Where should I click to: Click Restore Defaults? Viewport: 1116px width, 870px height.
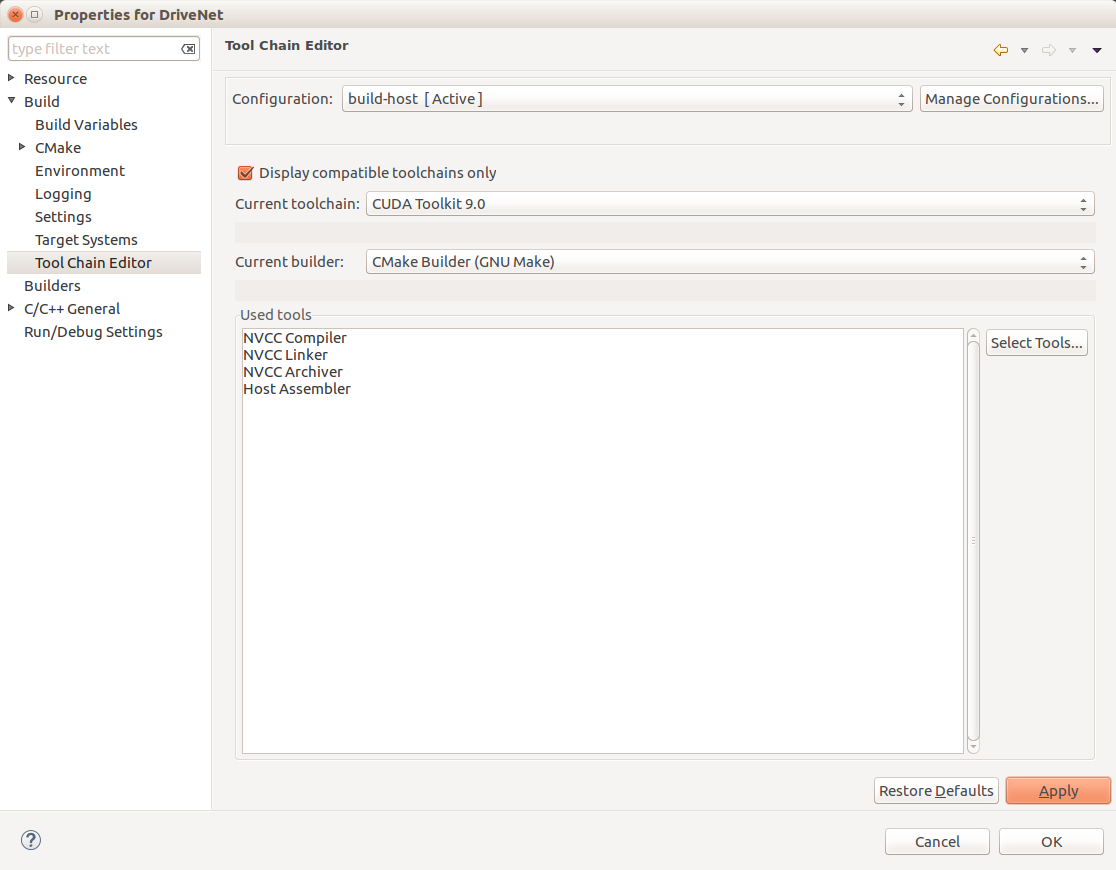(x=936, y=790)
